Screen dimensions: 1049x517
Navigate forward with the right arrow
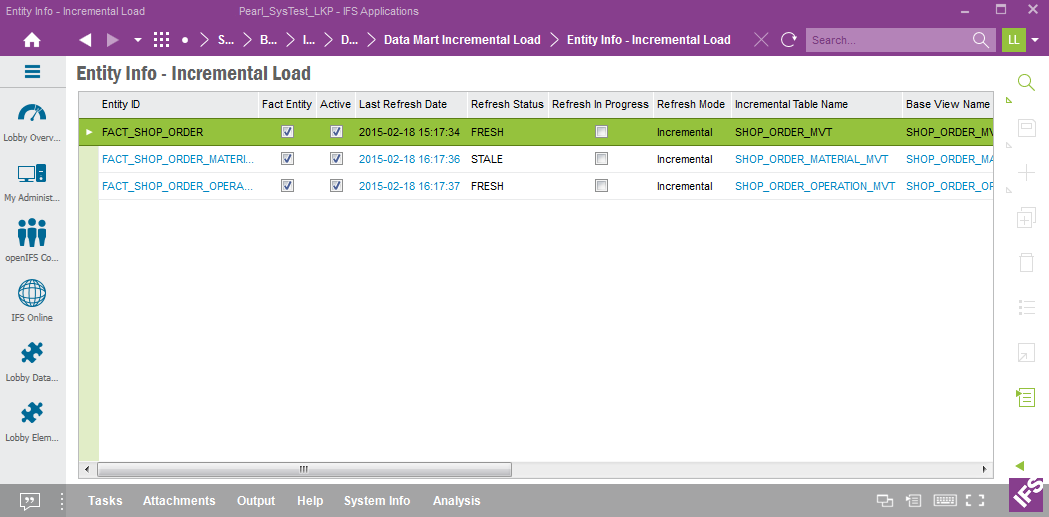[x=113, y=40]
